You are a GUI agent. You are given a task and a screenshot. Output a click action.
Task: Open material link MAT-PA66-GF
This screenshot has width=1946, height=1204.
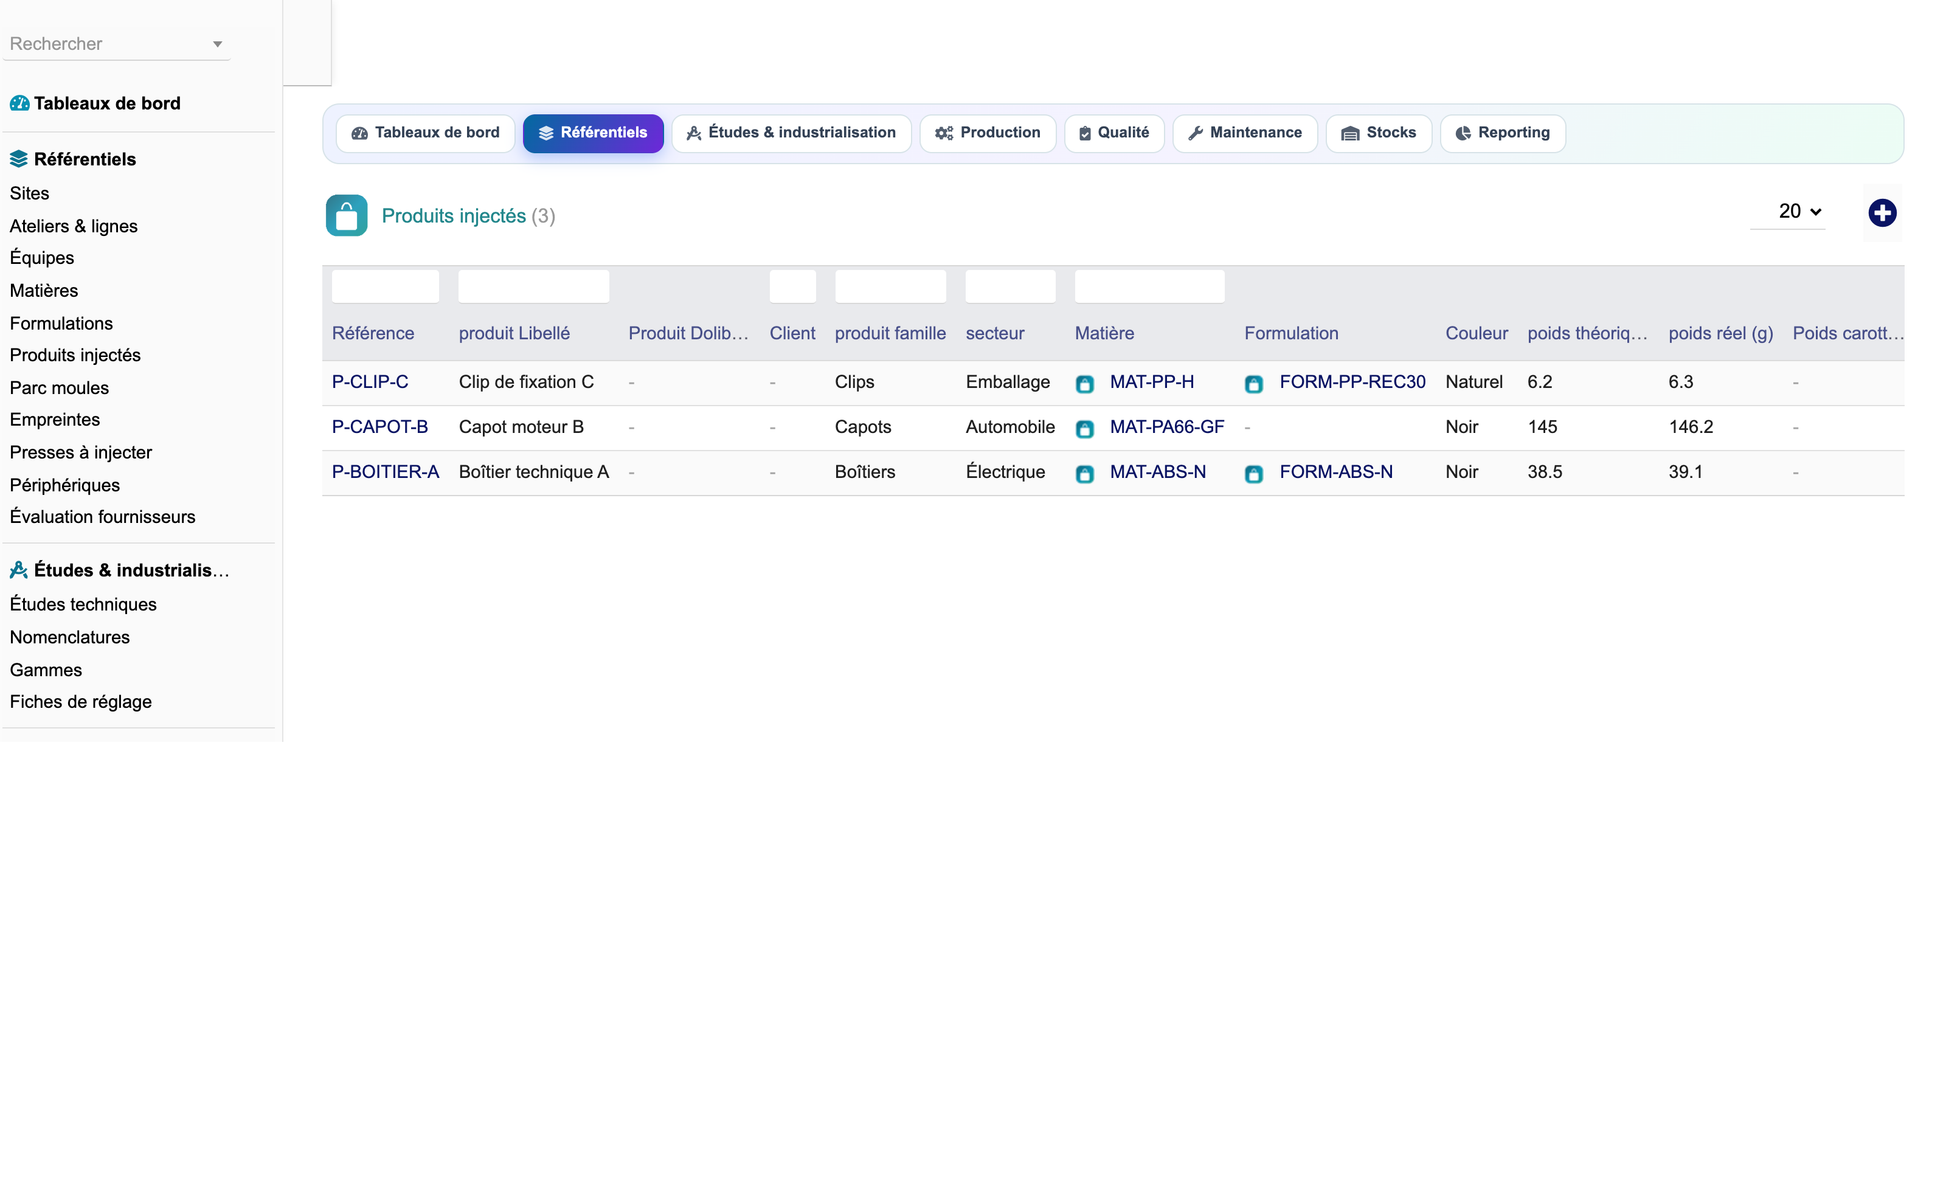[1167, 427]
